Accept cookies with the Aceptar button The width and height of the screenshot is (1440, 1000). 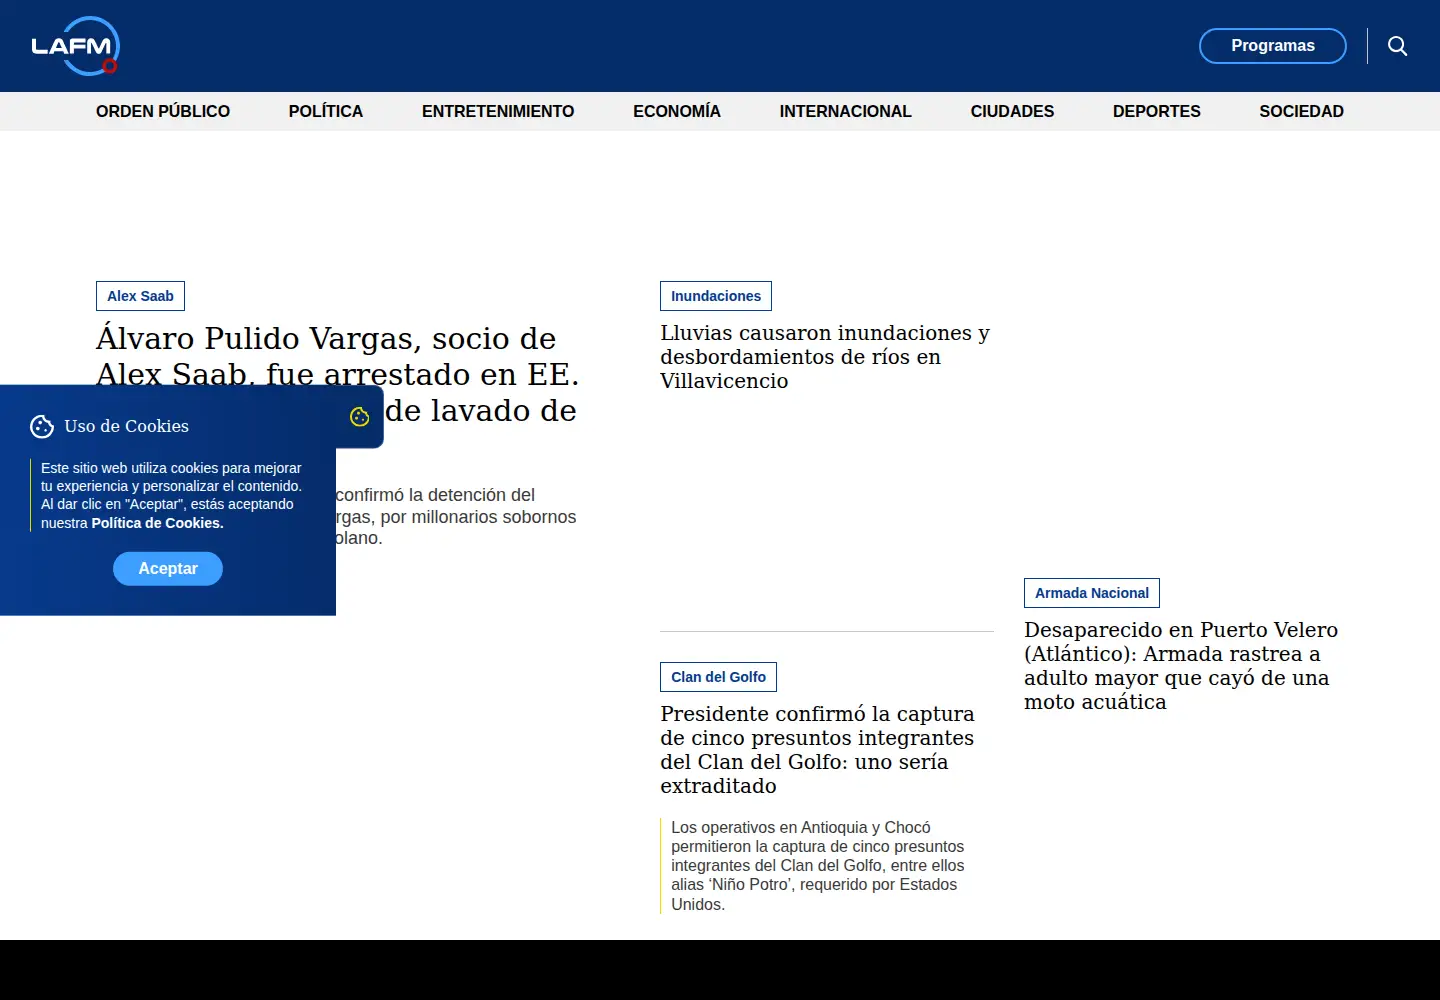click(168, 569)
